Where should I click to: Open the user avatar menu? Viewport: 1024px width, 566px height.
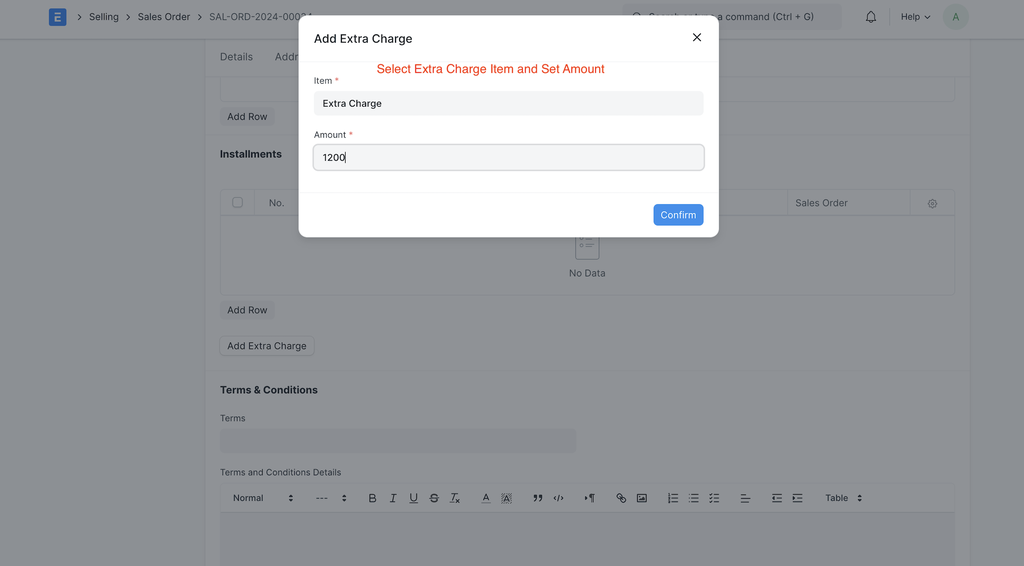pos(955,17)
